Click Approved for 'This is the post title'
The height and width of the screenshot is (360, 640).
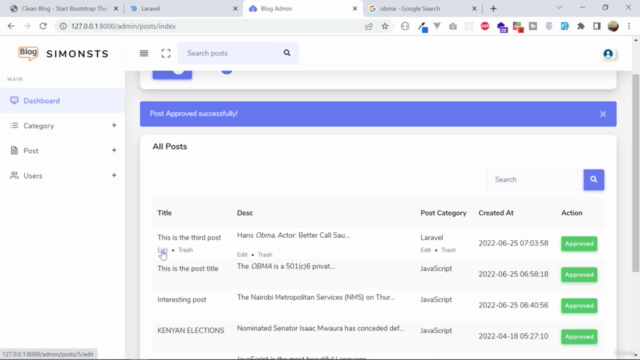pyautogui.click(x=579, y=275)
